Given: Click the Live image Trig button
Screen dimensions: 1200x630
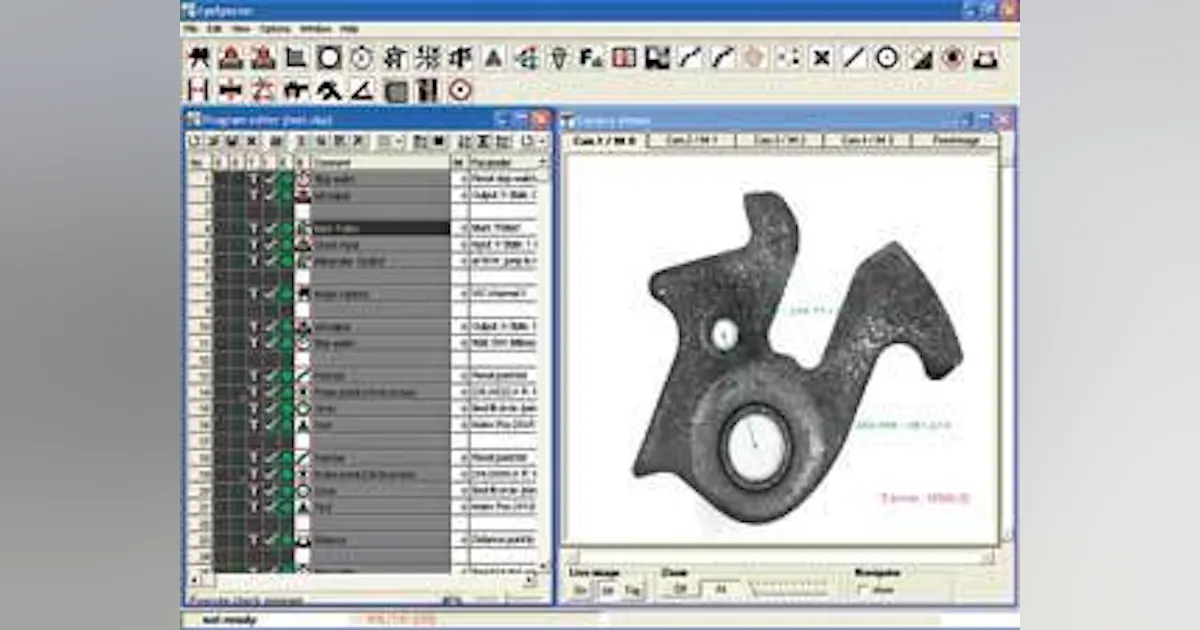Looking at the screenshot, I should coord(631,590).
